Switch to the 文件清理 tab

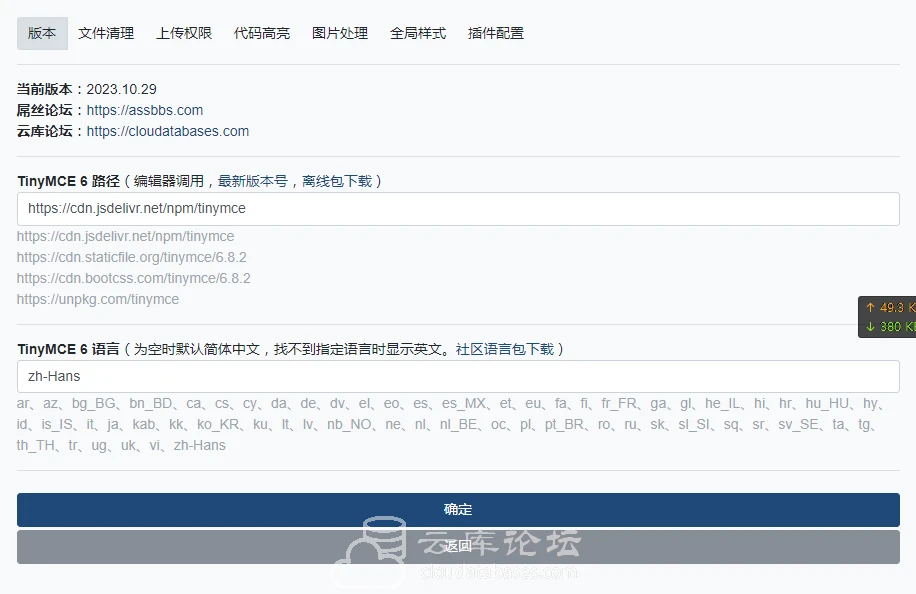coord(106,33)
